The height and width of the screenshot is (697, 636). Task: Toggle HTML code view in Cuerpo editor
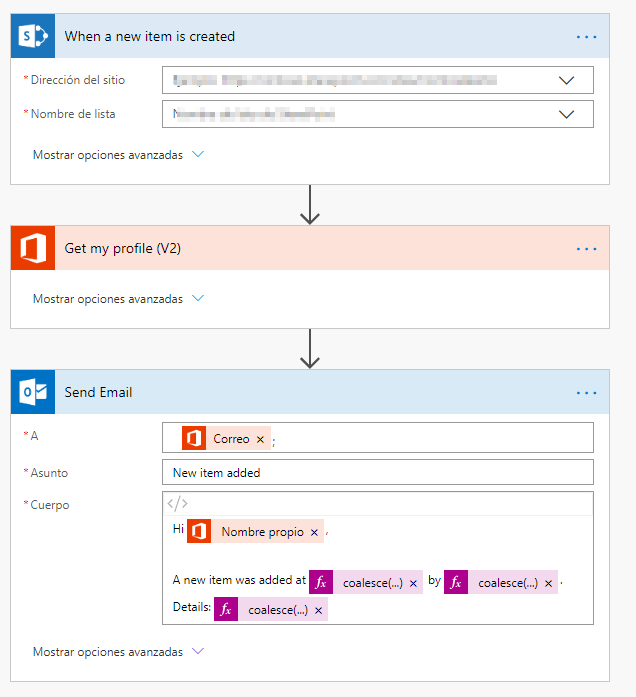[x=177, y=504]
